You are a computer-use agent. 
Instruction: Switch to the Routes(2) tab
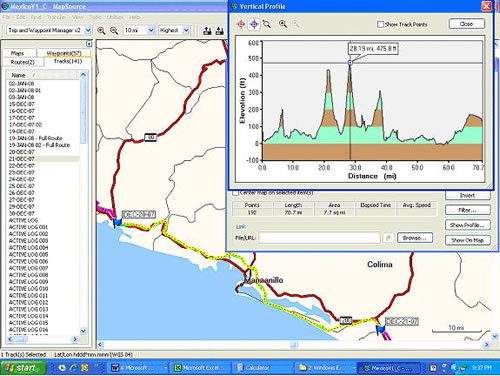pyautogui.click(x=23, y=62)
